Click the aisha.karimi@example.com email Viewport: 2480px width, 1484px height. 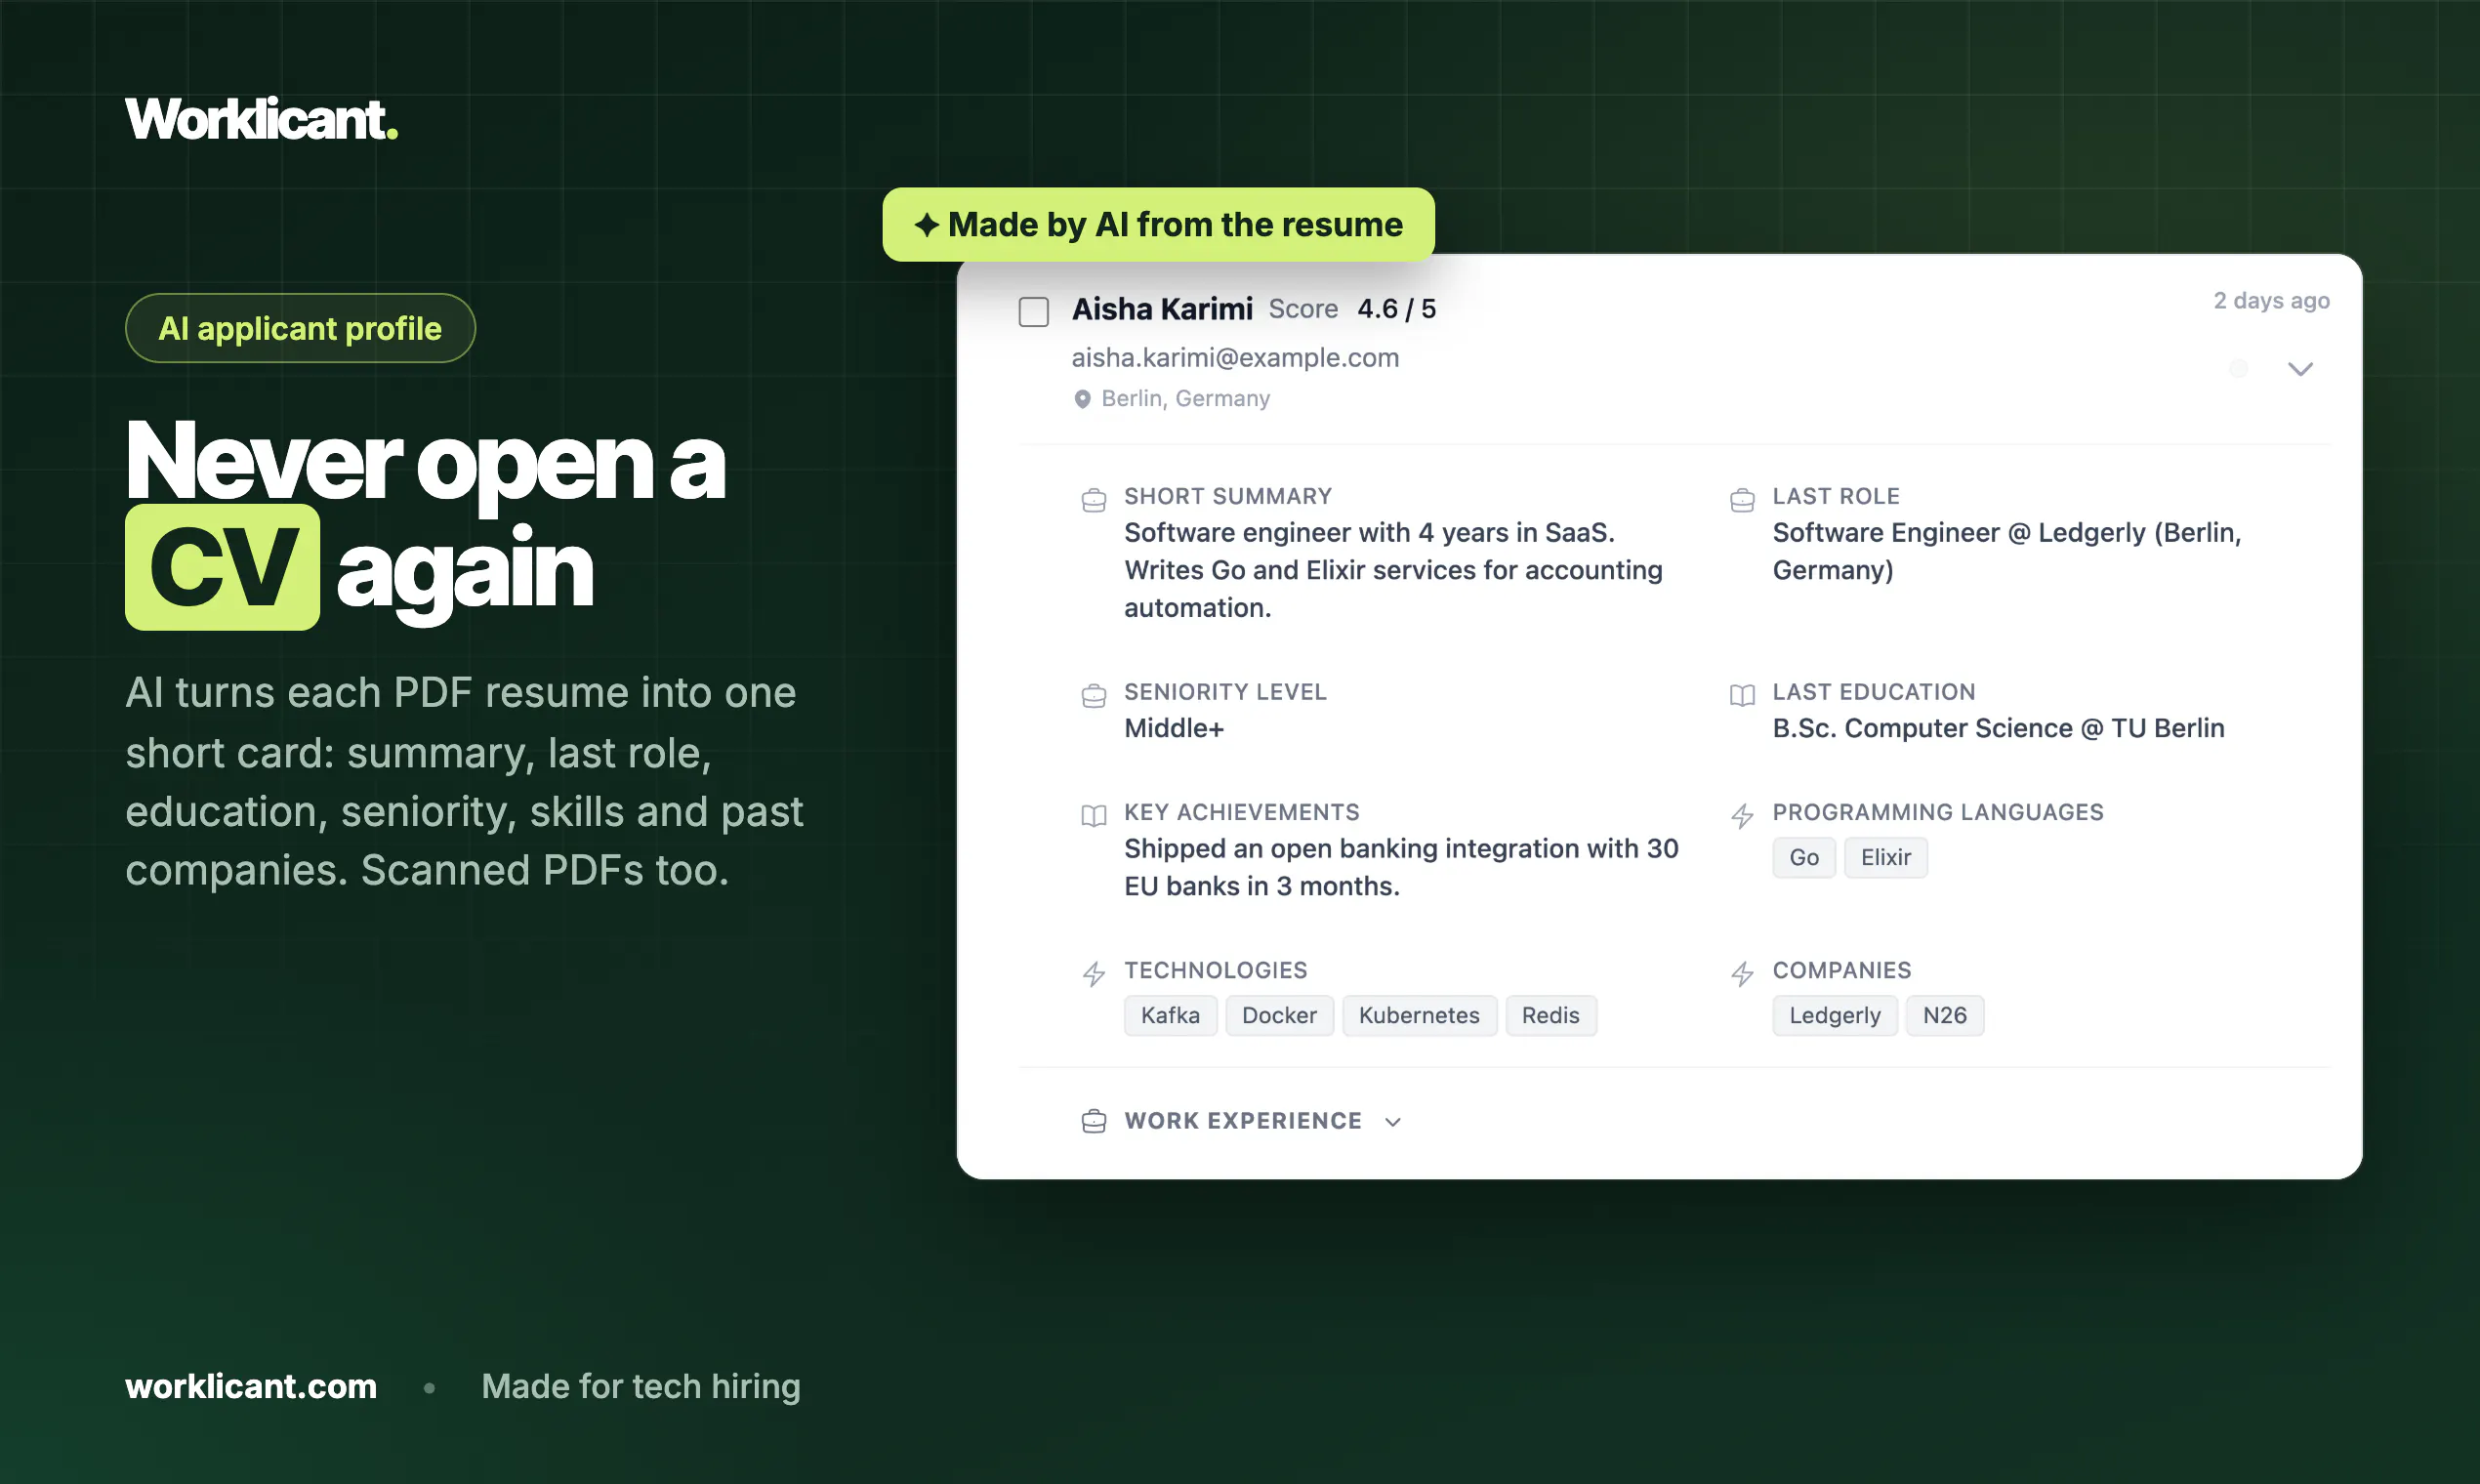click(x=1235, y=357)
